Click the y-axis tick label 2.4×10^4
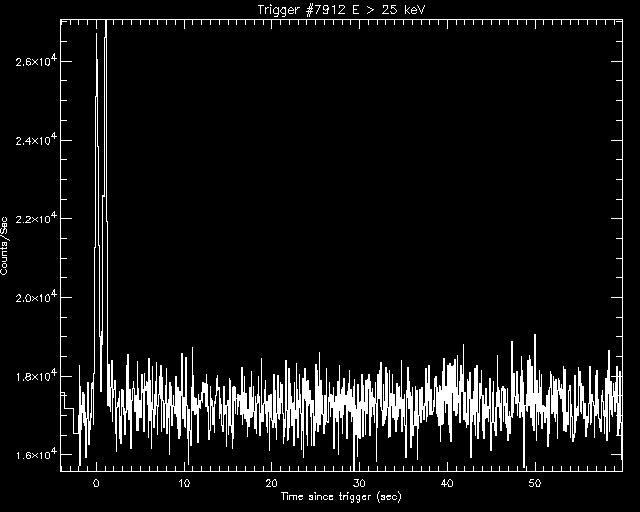The image size is (640, 512). click(x=35, y=140)
